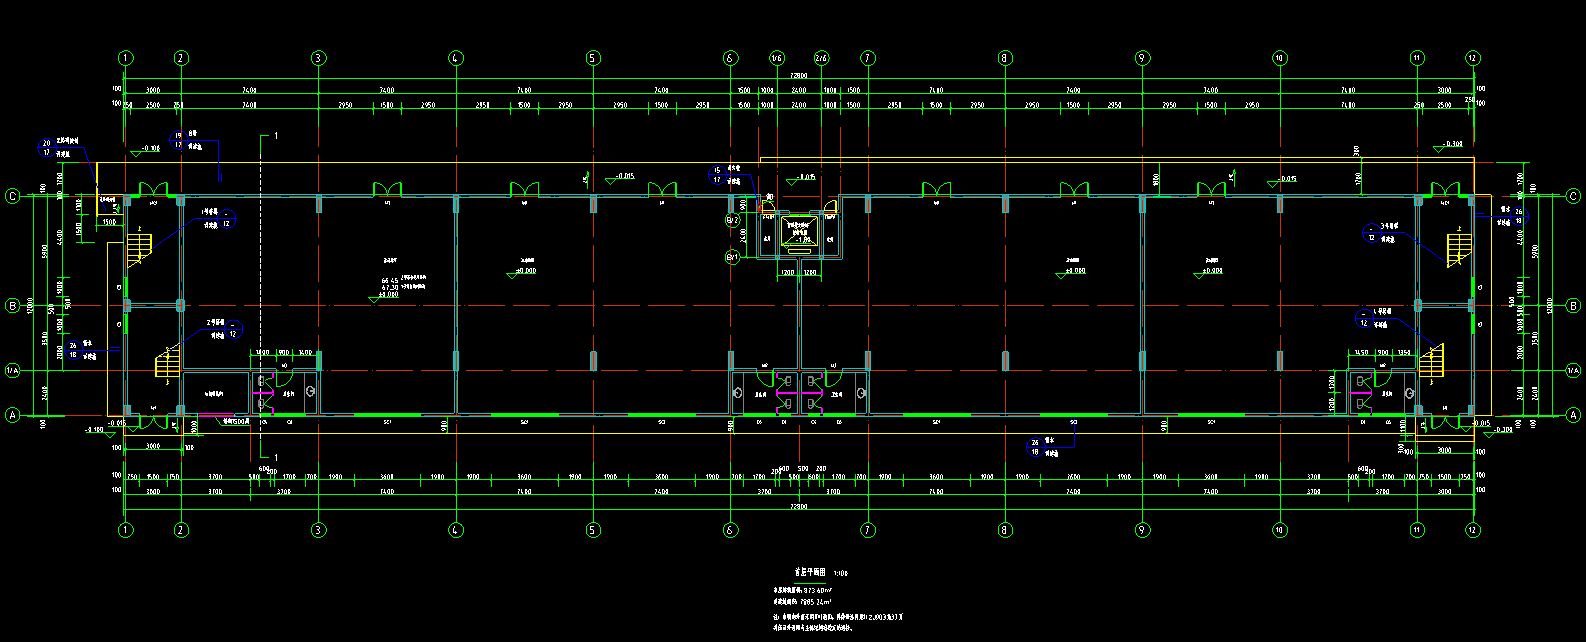
Task: Select grid bubble 1/6 at the top
Action: pos(777,58)
